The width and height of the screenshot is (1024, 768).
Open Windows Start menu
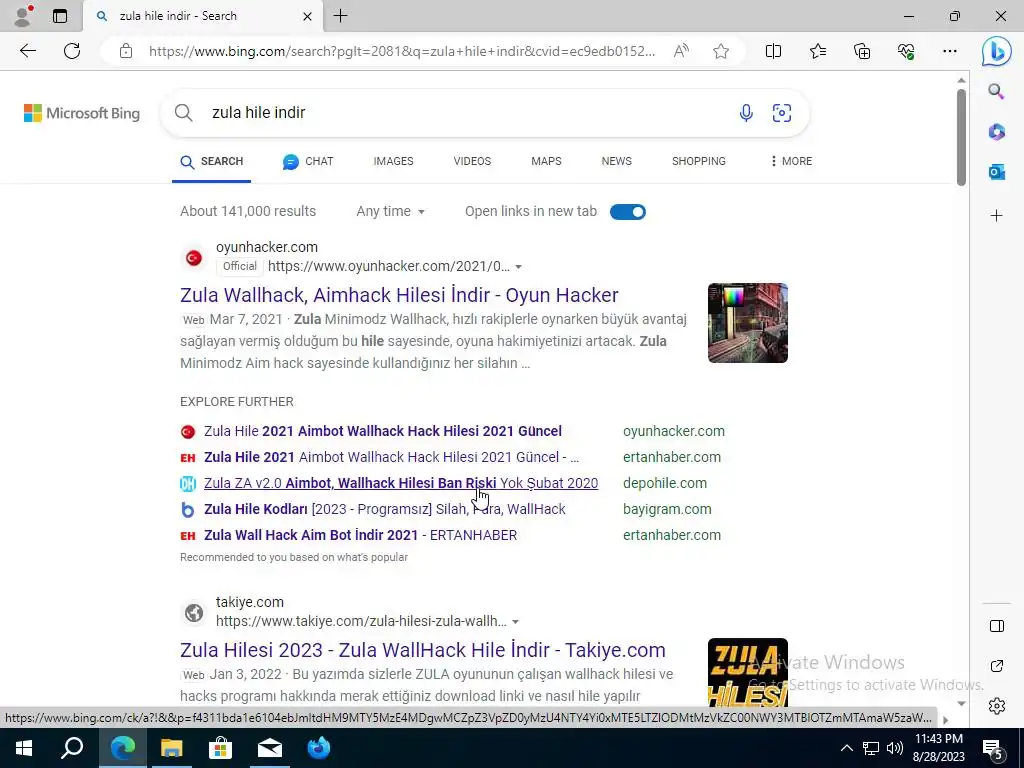click(x=24, y=748)
